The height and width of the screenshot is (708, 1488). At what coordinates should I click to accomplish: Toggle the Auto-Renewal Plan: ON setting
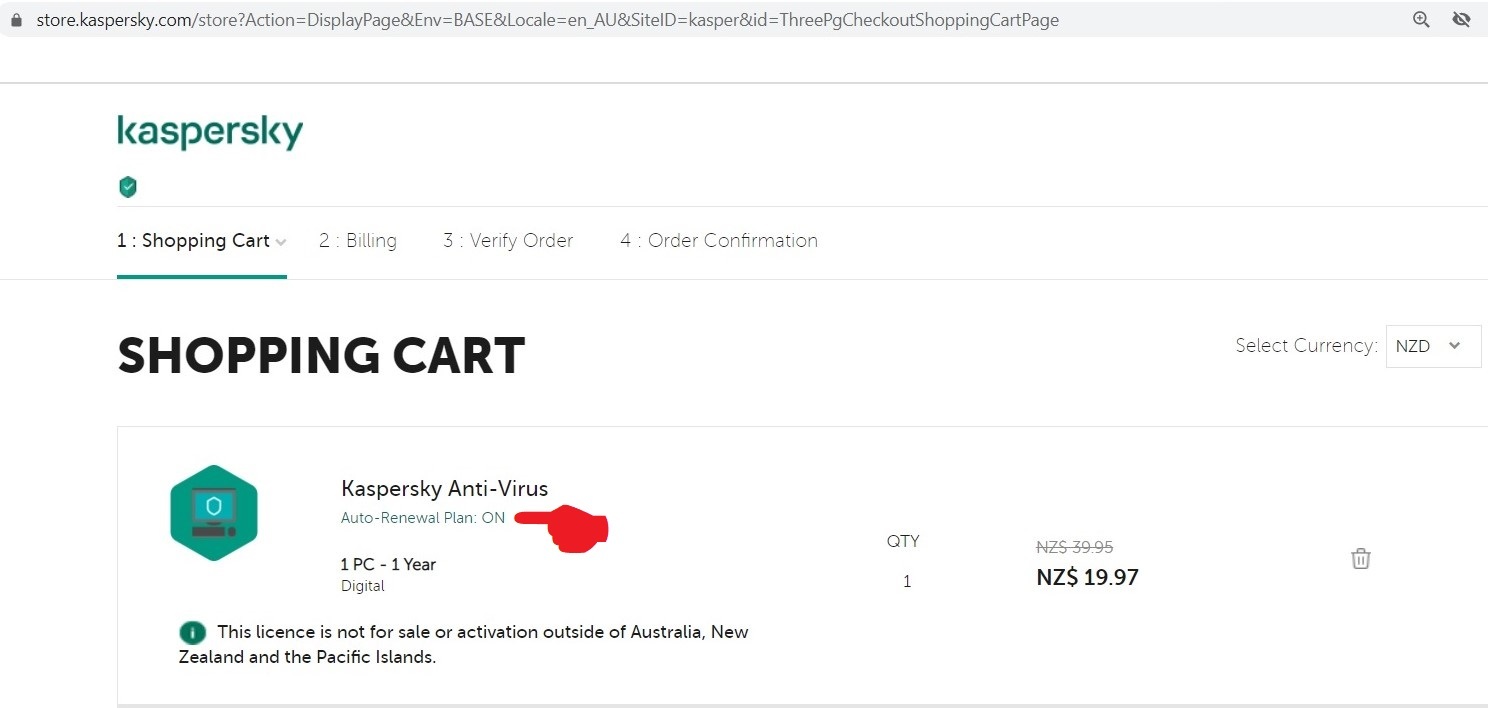pyautogui.click(x=422, y=518)
